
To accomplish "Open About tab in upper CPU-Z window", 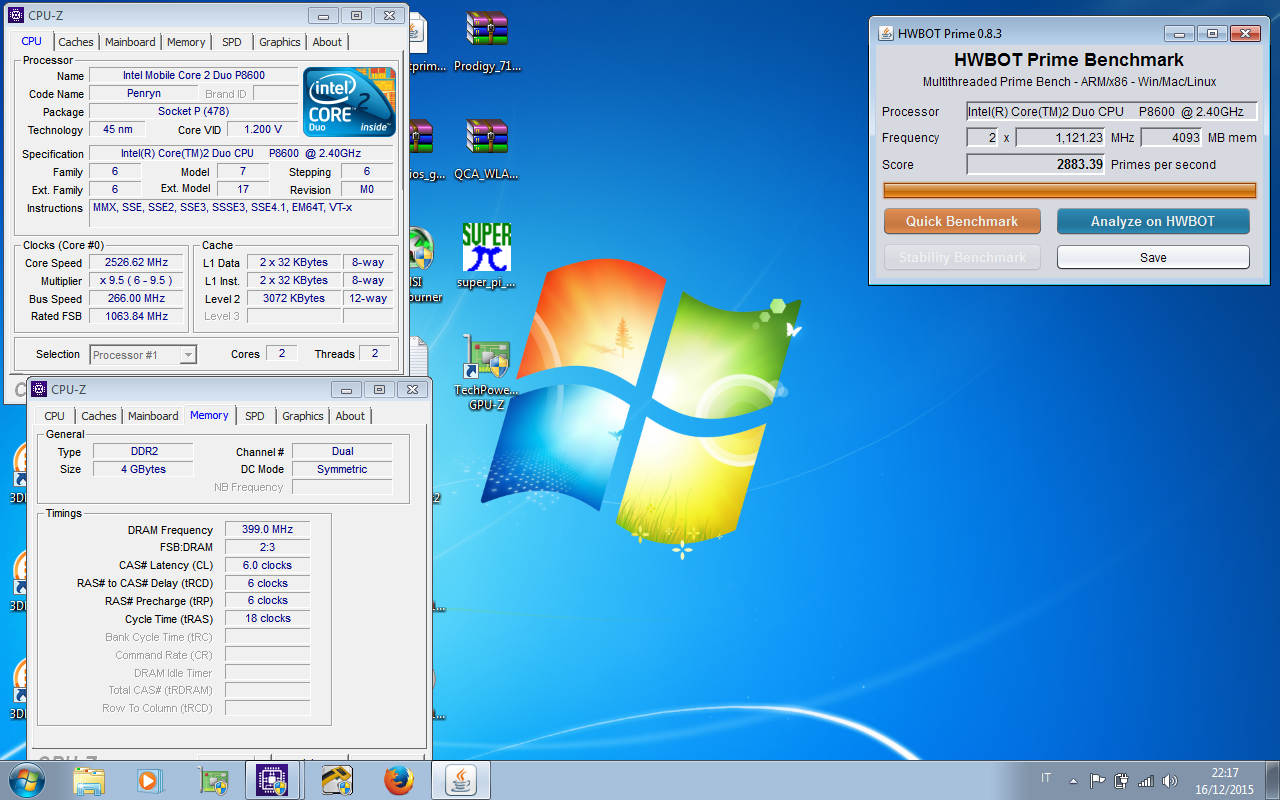I will point(327,42).
